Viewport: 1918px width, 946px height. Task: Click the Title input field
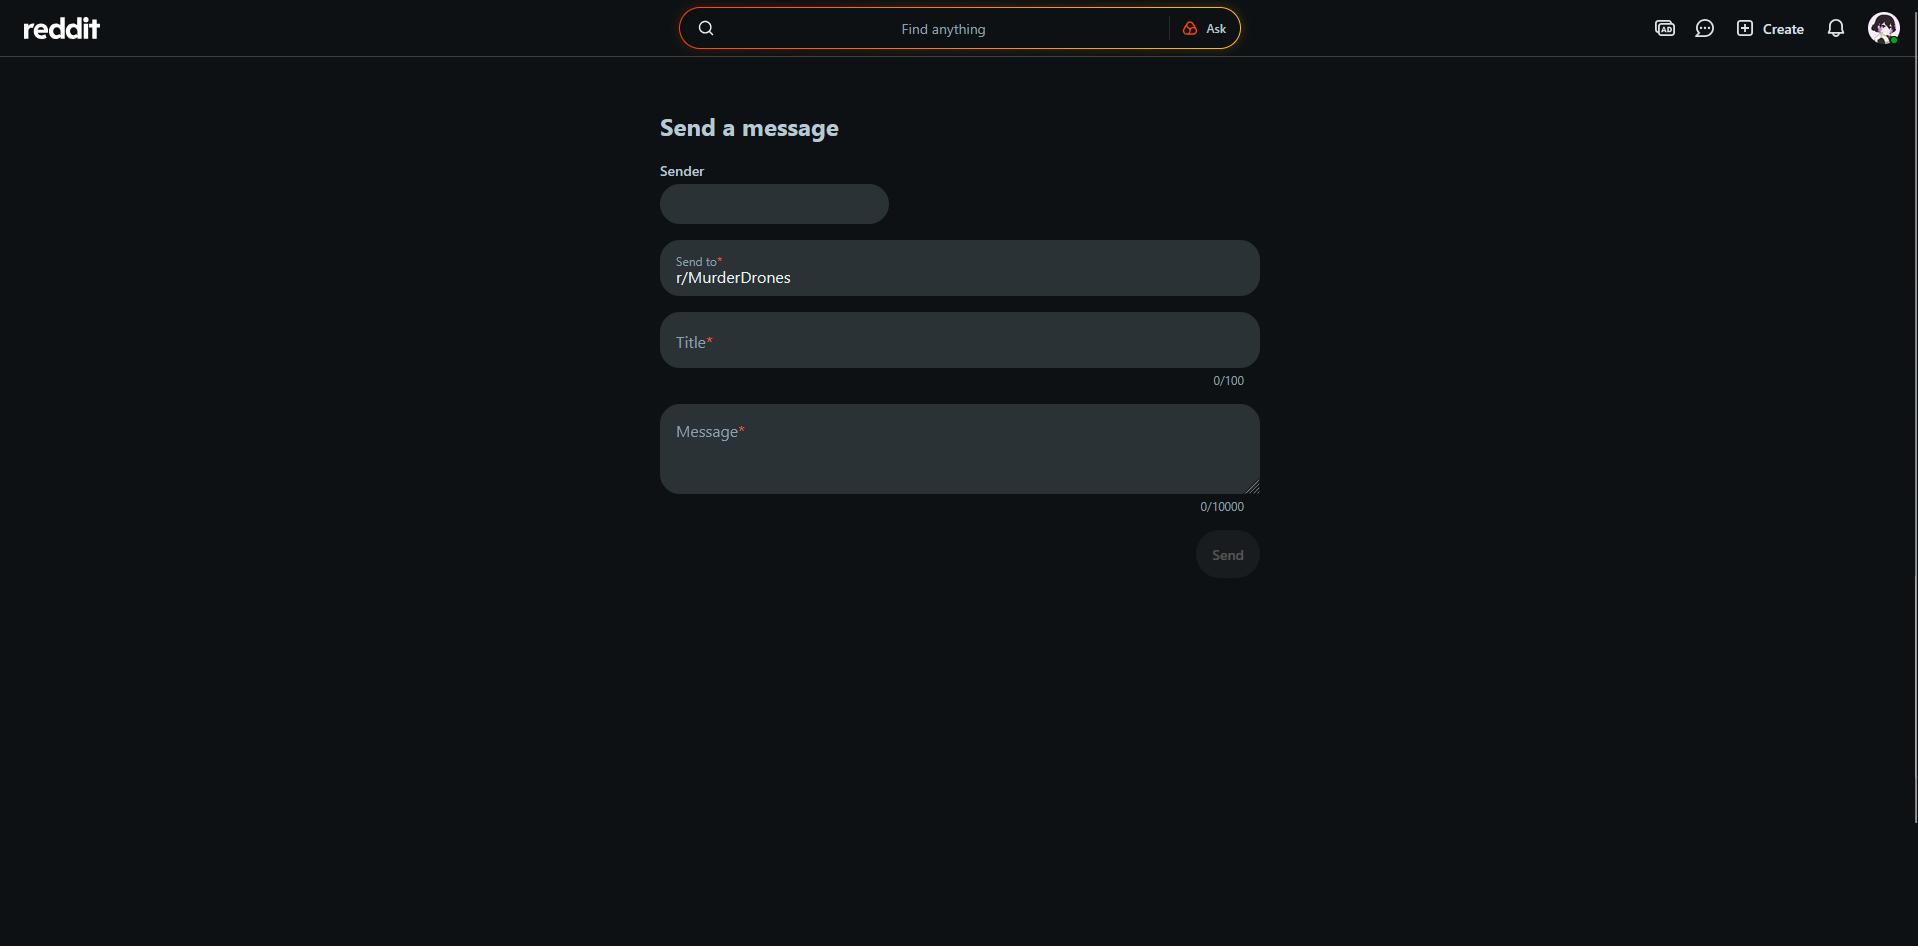point(959,341)
